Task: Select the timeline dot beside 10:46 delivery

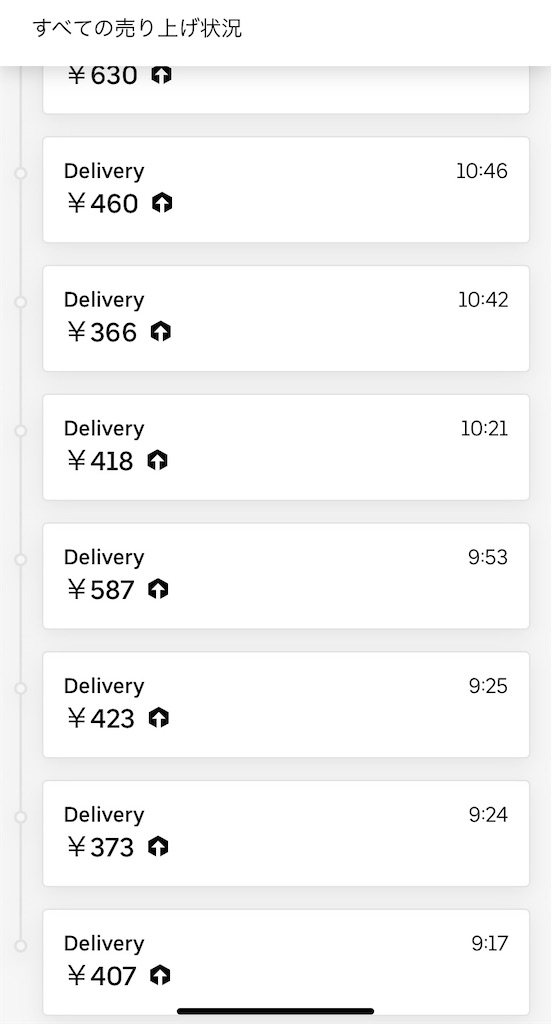Action: point(20,173)
